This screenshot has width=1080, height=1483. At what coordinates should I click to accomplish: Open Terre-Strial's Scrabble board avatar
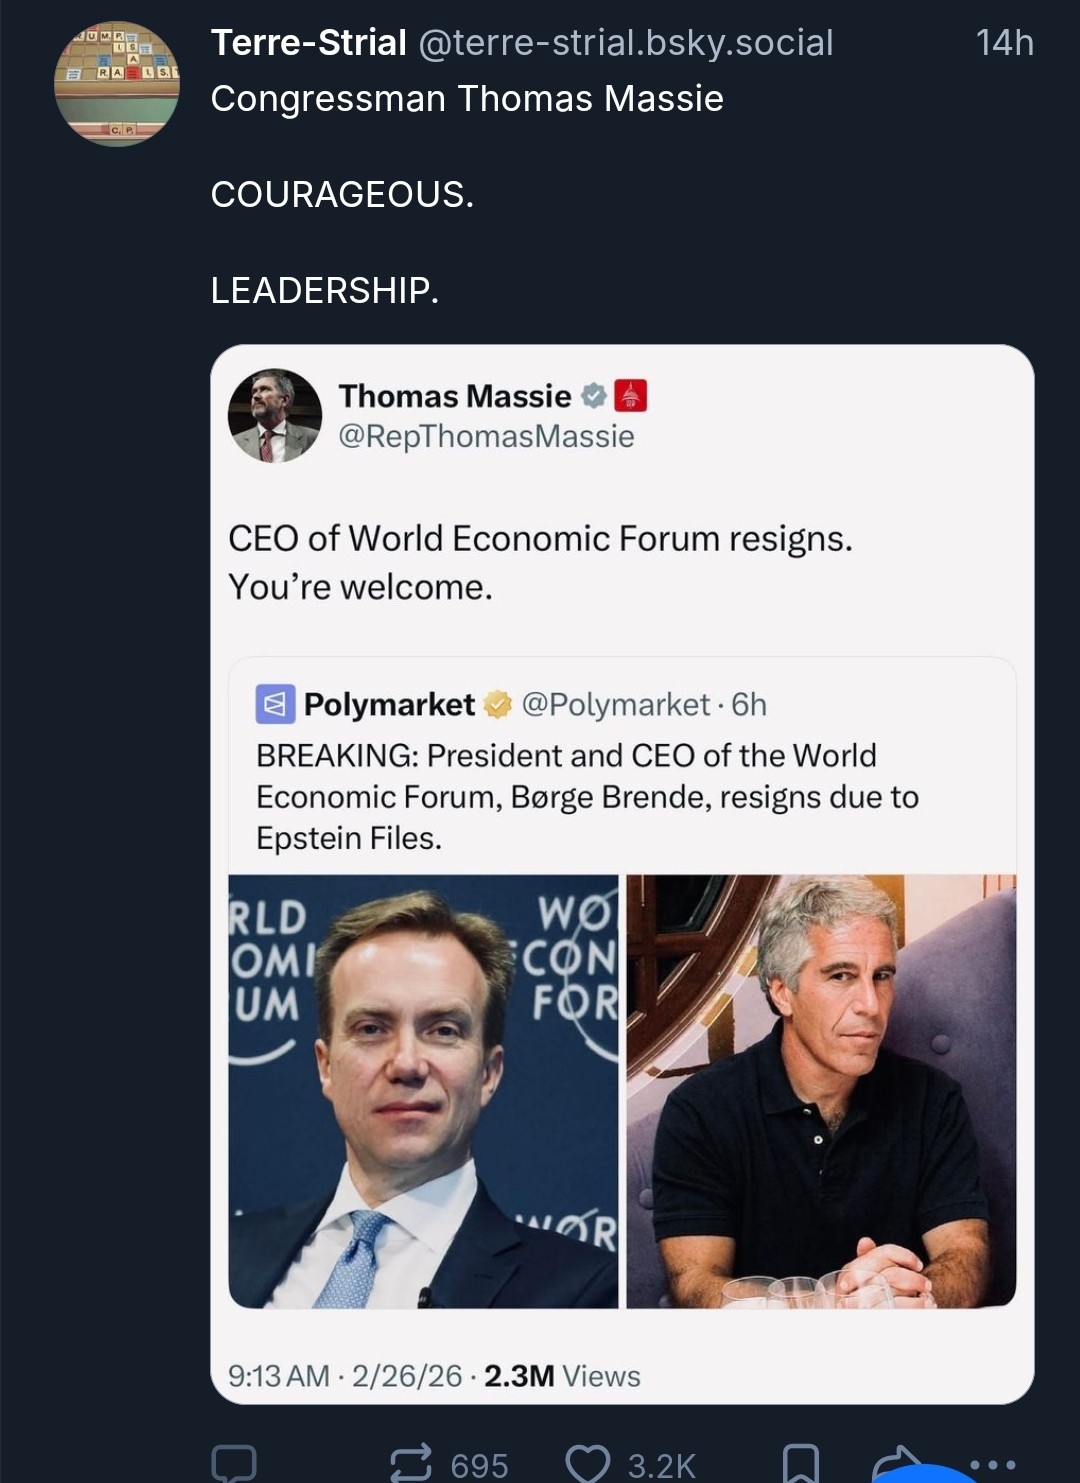[117, 84]
